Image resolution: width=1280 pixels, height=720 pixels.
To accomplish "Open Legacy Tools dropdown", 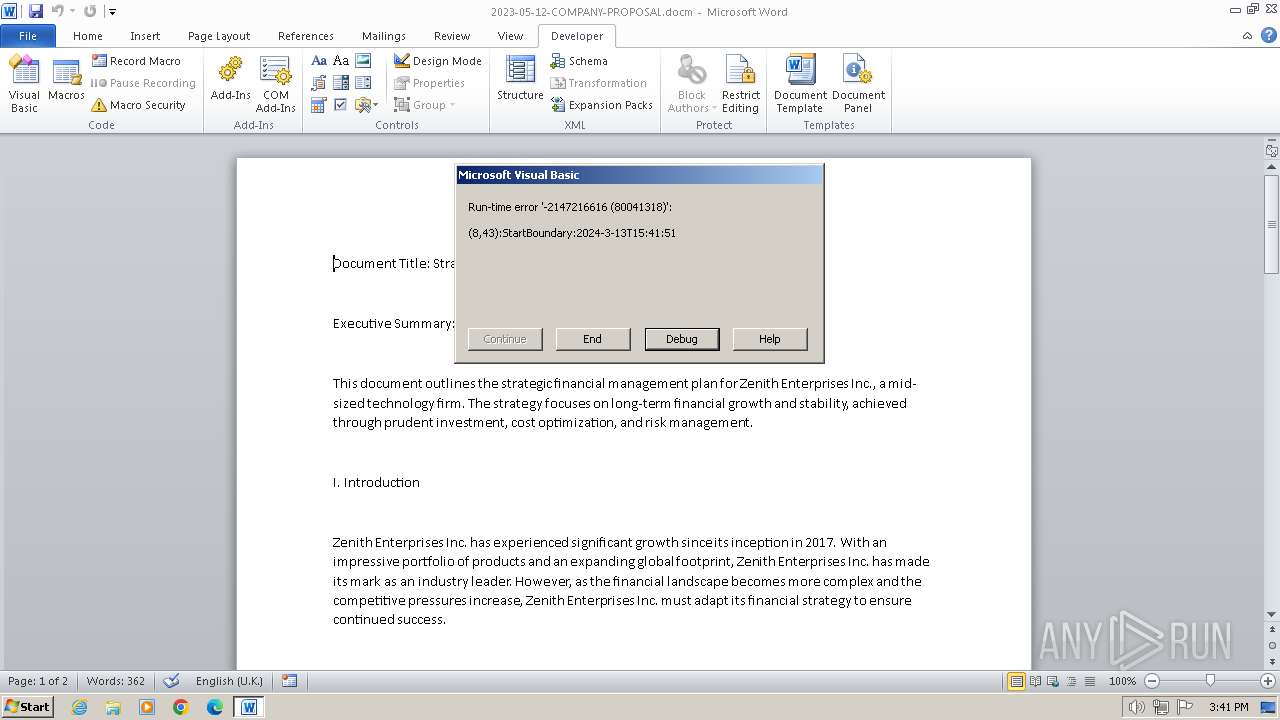I will pos(366,105).
